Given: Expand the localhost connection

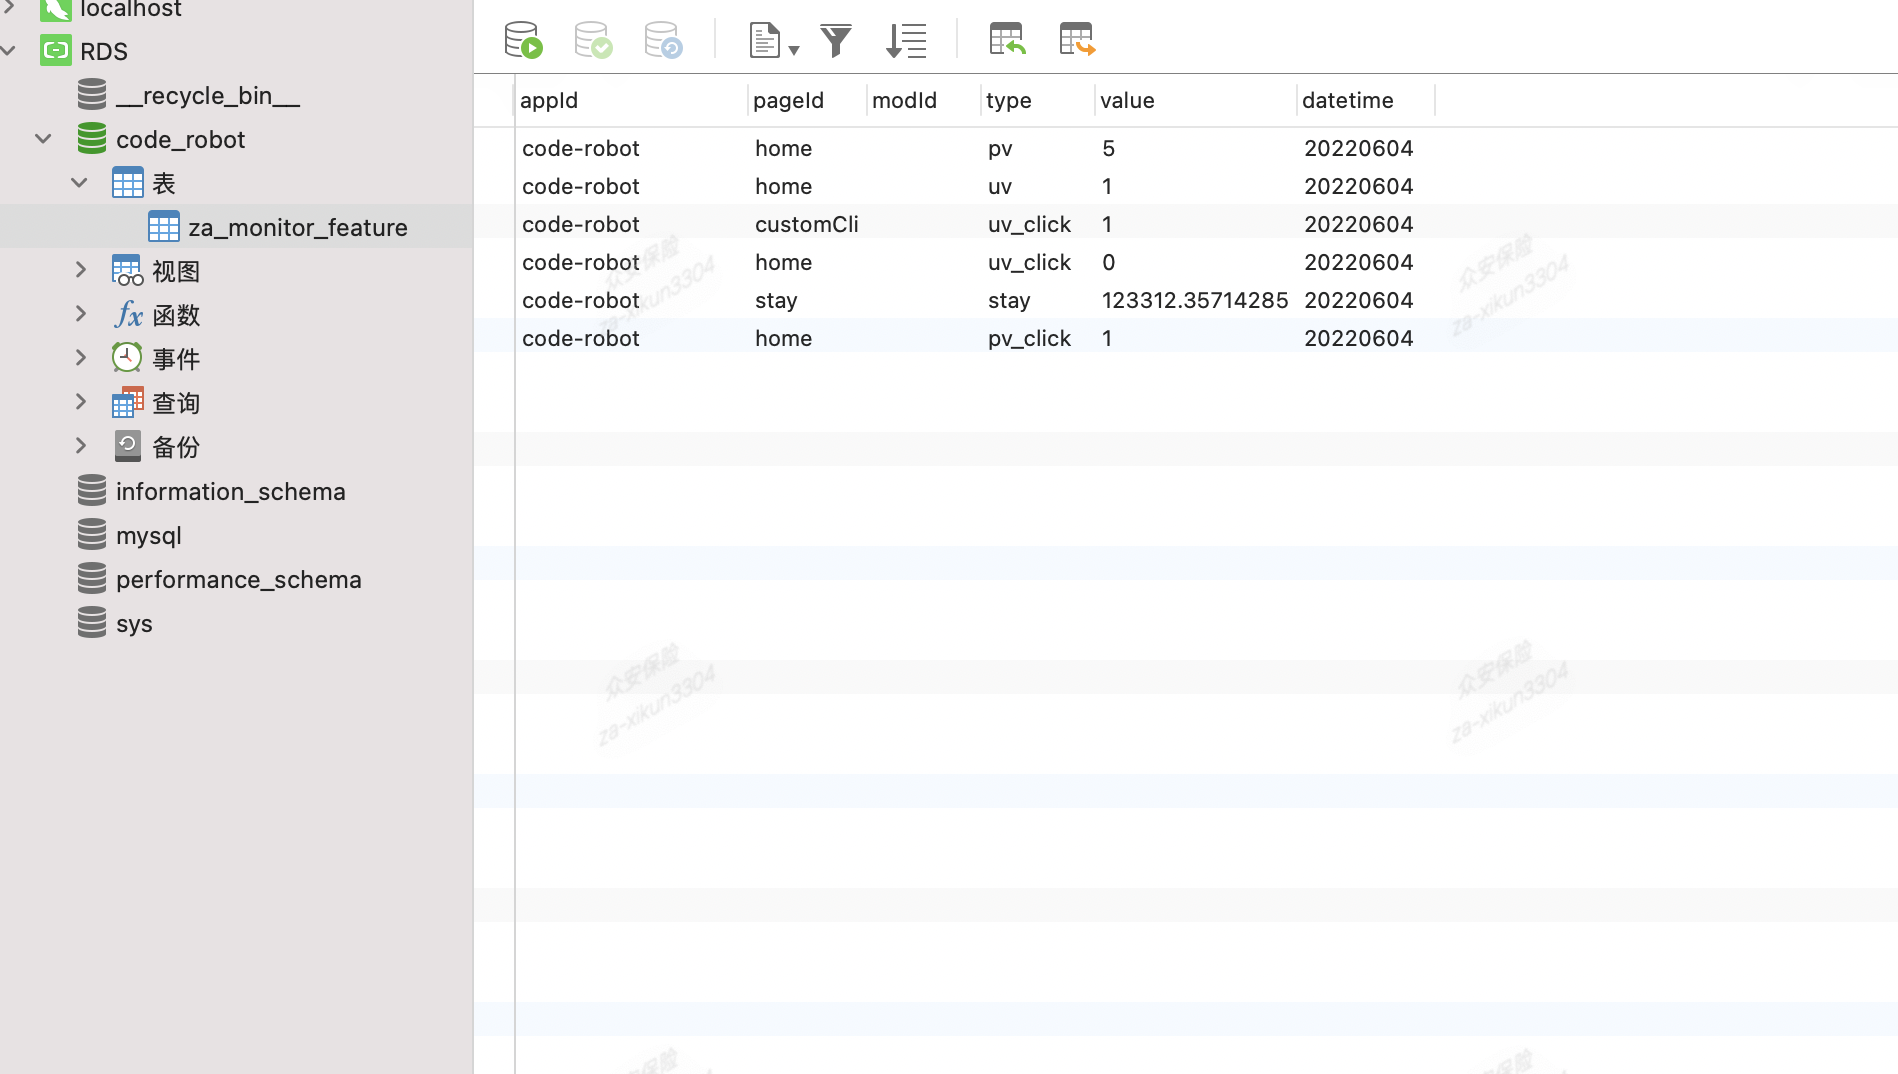Looking at the screenshot, I should point(9,7).
